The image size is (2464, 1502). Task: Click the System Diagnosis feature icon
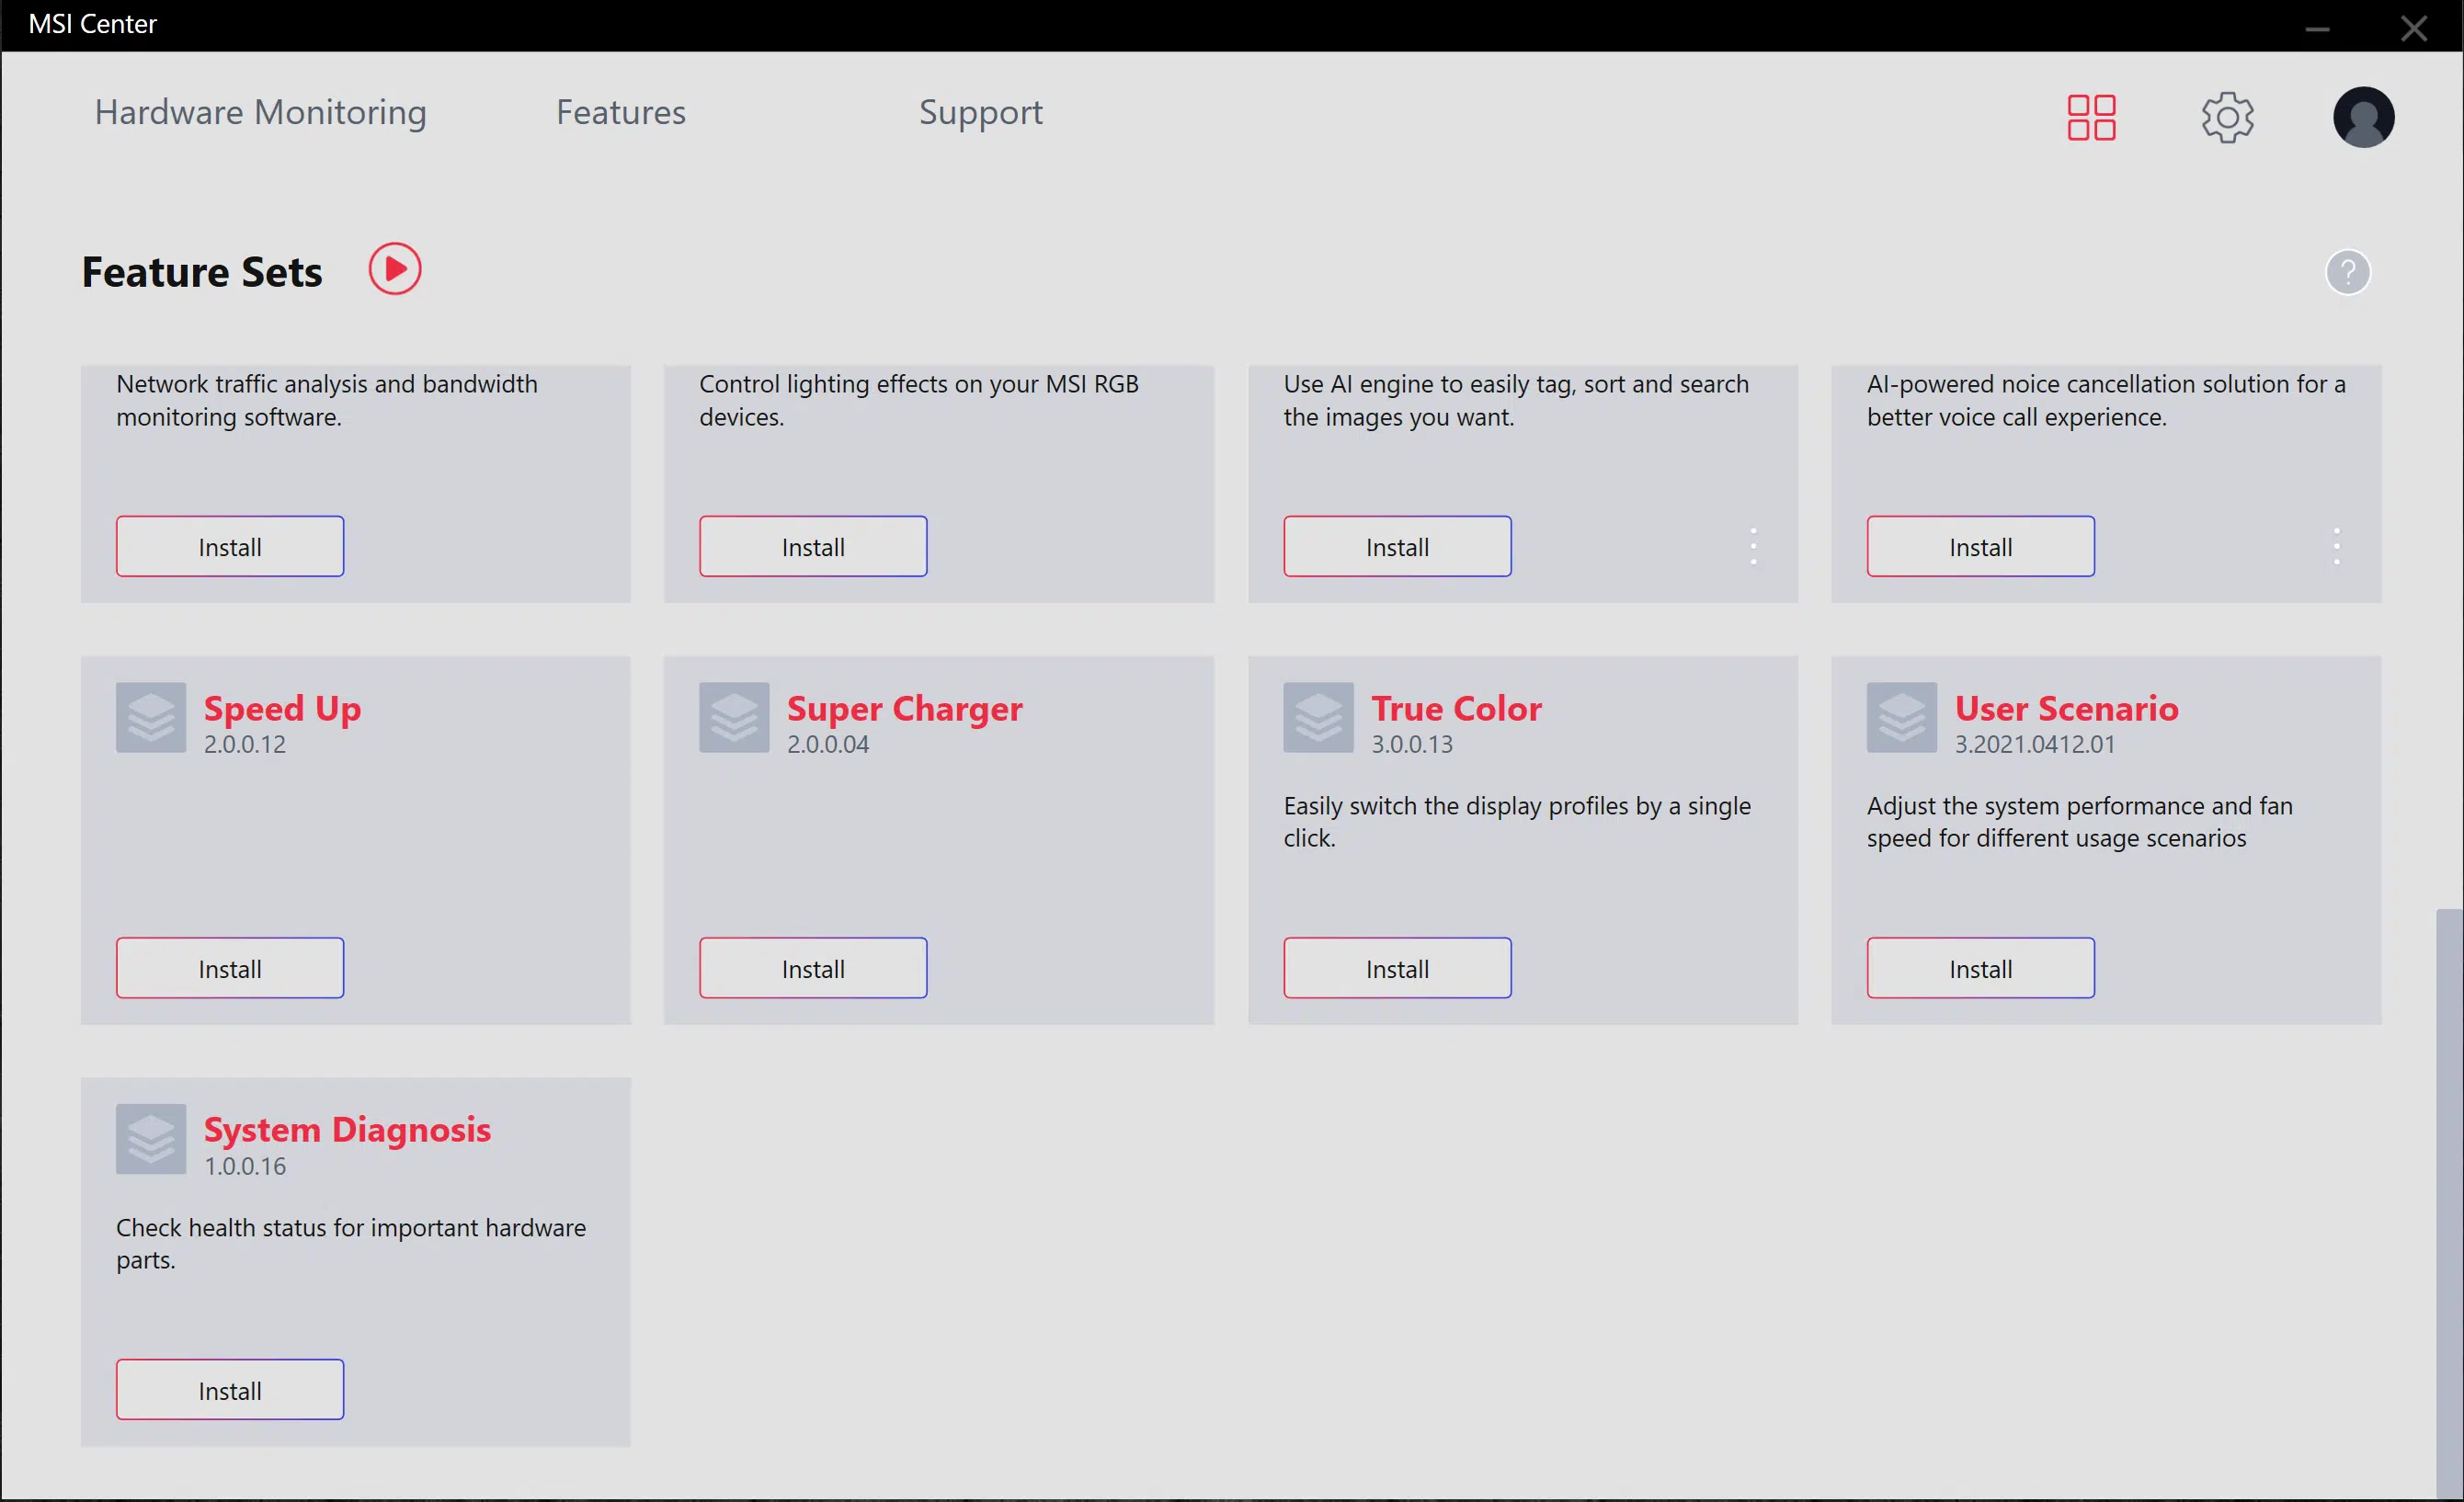pos(151,1139)
